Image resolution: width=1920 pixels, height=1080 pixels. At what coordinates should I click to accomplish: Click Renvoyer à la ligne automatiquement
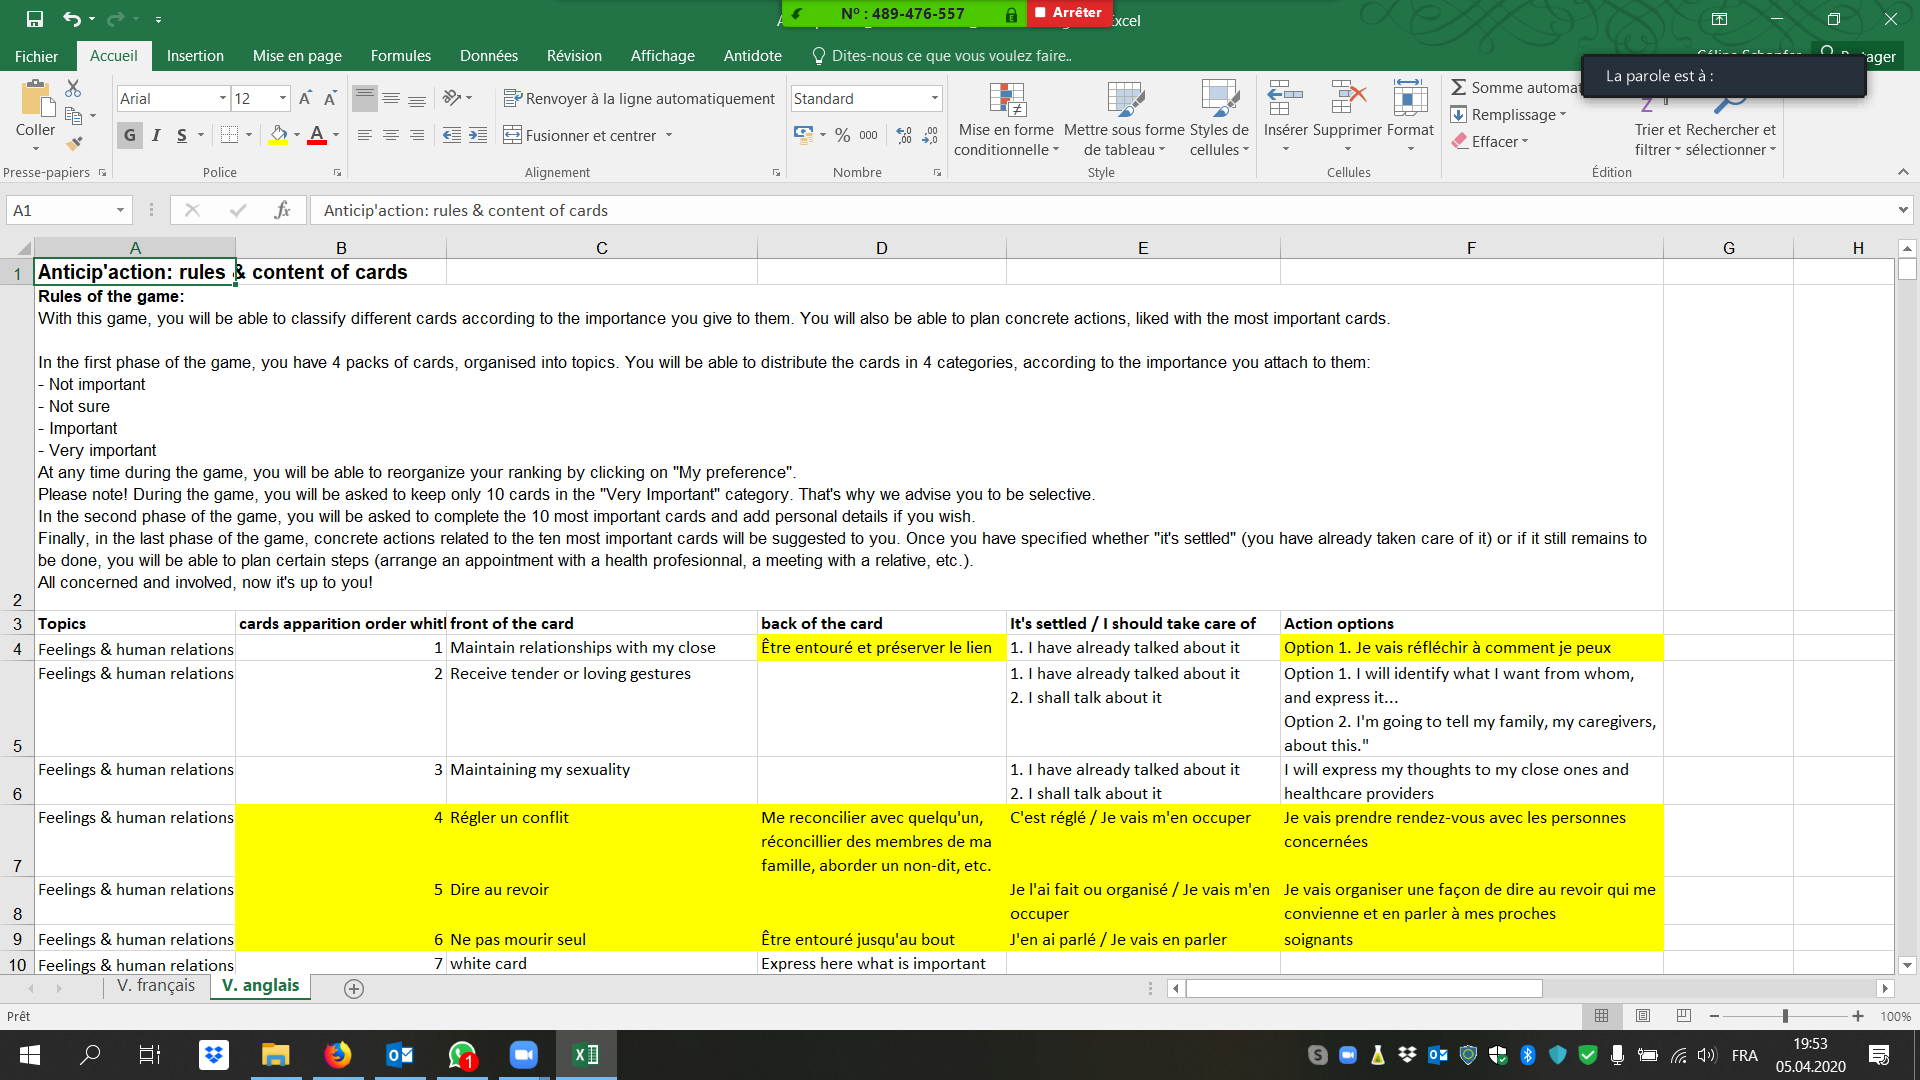[639, 98]
